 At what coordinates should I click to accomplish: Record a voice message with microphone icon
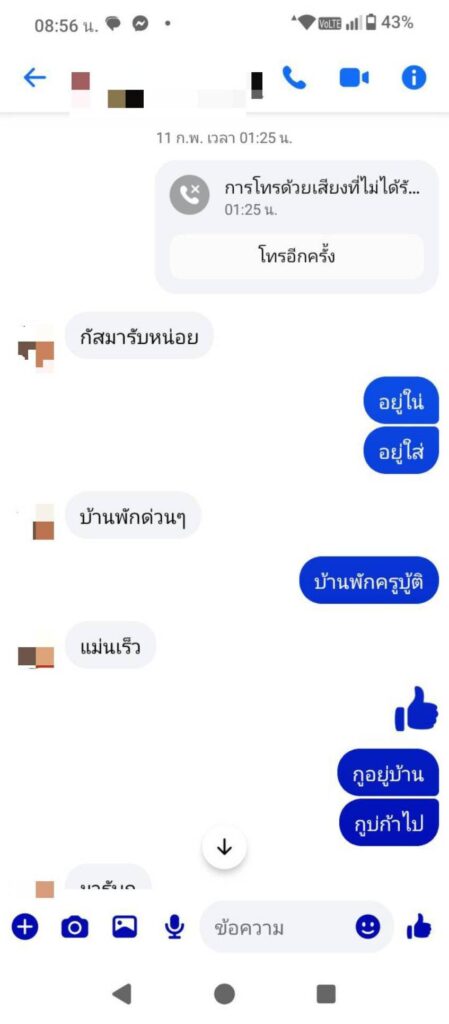(174, 926)
